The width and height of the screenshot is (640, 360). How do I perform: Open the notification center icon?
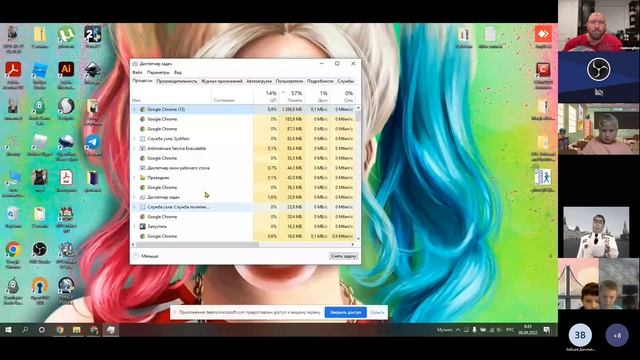(547, 330)
